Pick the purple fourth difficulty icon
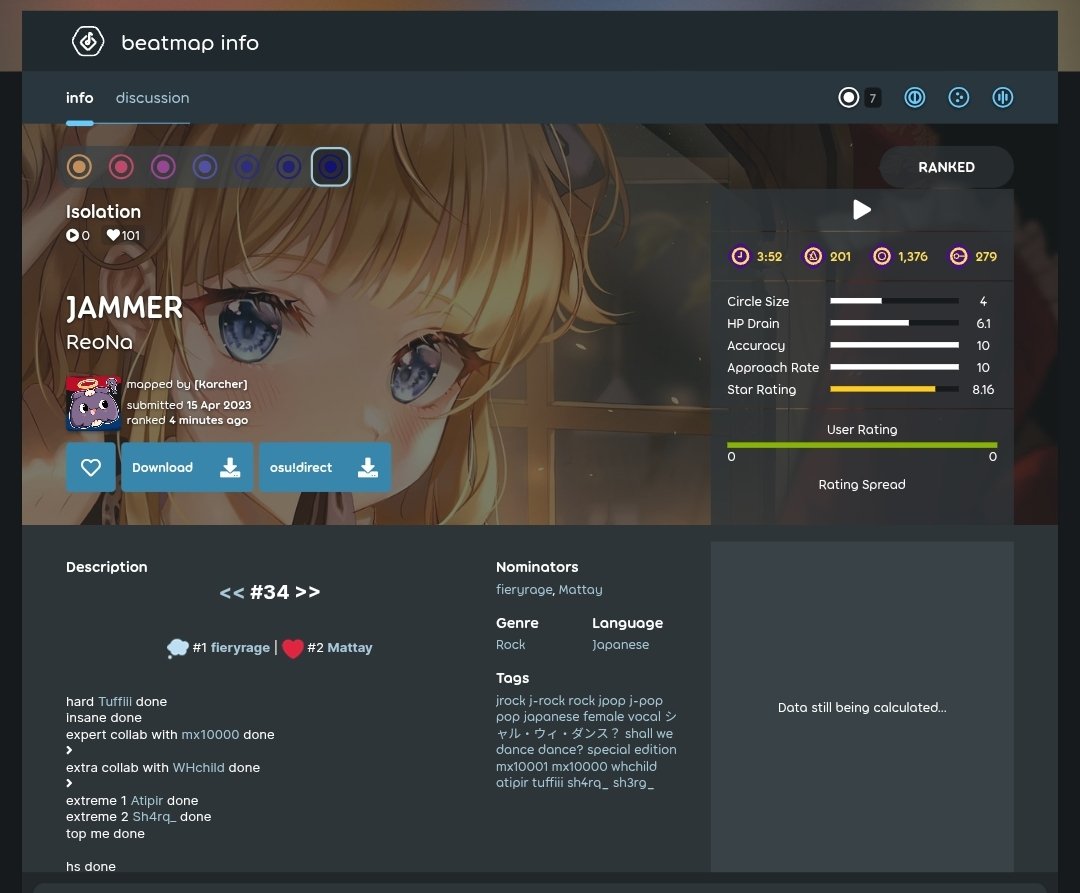The width and height of the screenshot is (1080, 893). point(205,167)
